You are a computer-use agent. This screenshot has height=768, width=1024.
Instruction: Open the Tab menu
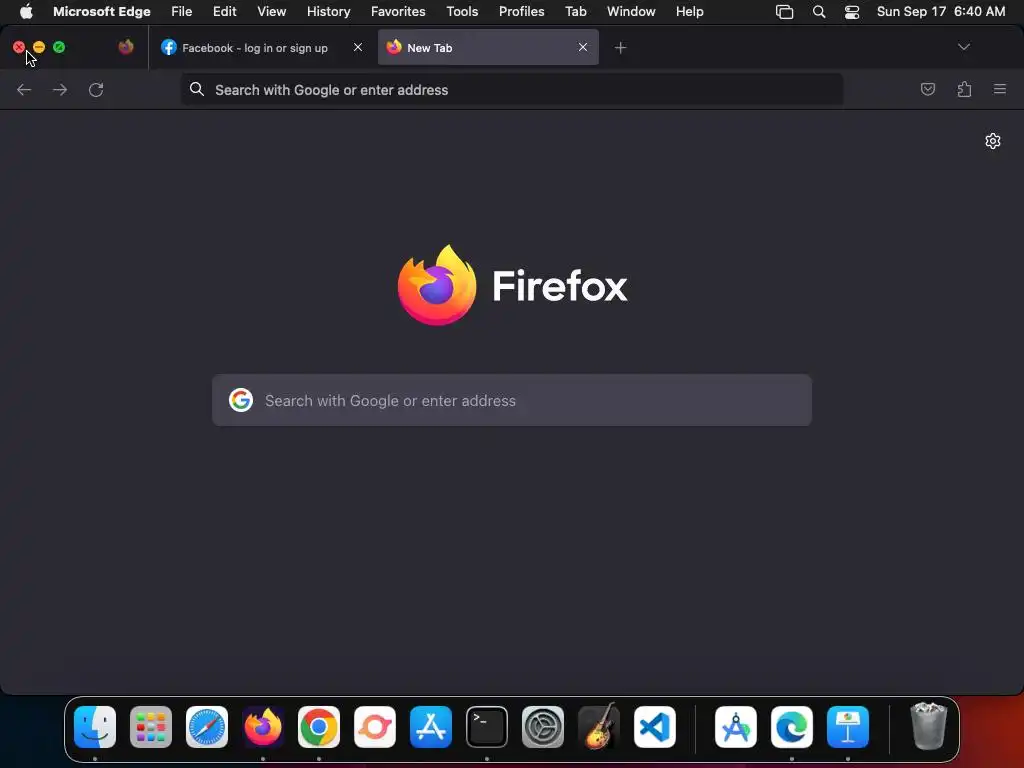pos(576,12)
